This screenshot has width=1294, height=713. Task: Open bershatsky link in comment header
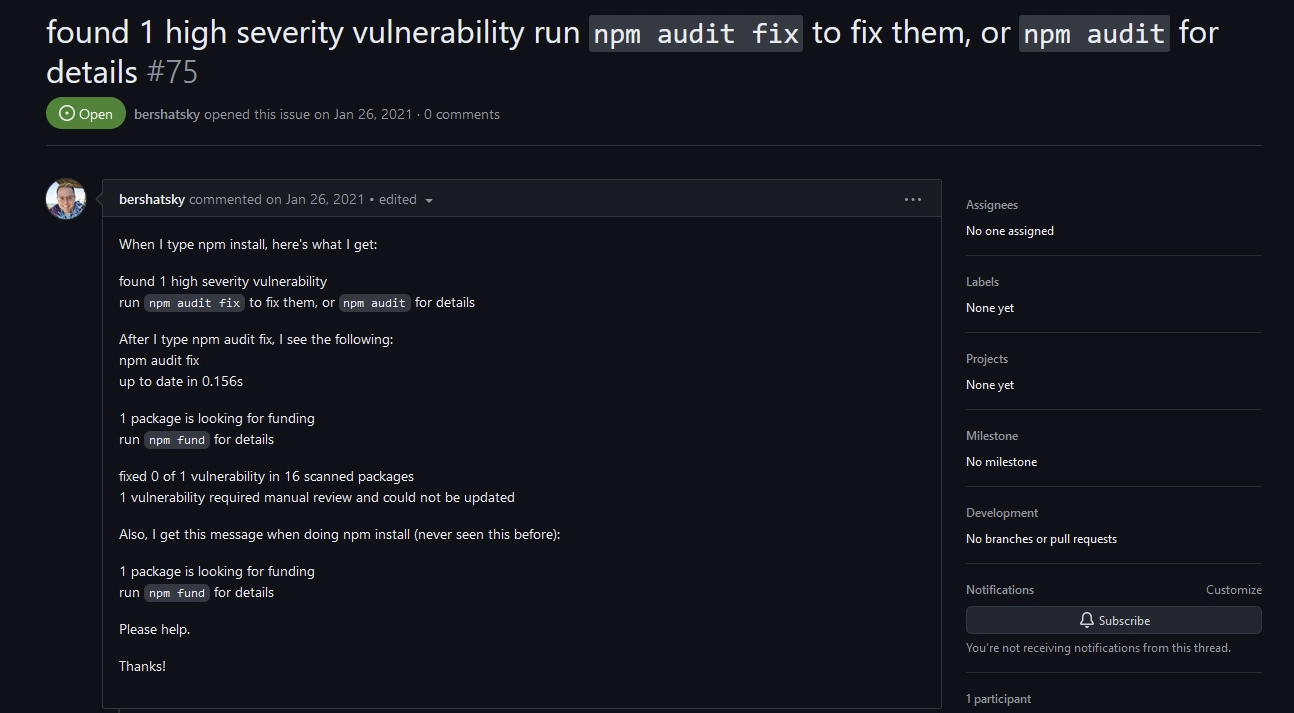[152, 199]
